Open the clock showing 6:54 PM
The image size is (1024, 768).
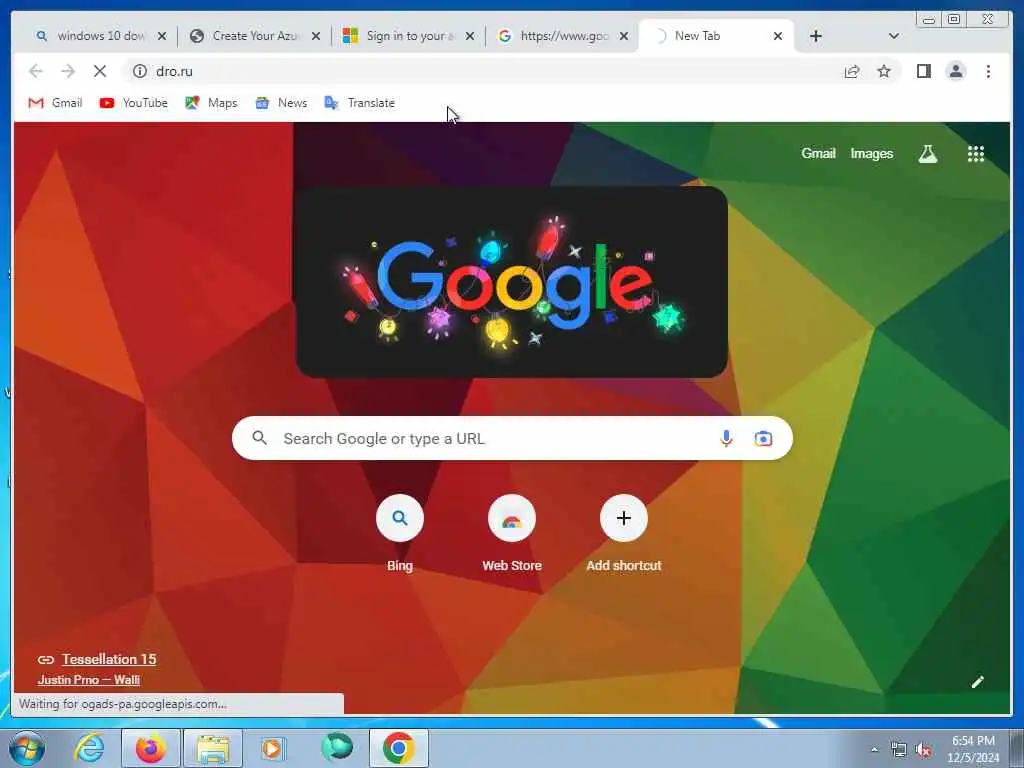pyautogui.click(x=973, y=749)
